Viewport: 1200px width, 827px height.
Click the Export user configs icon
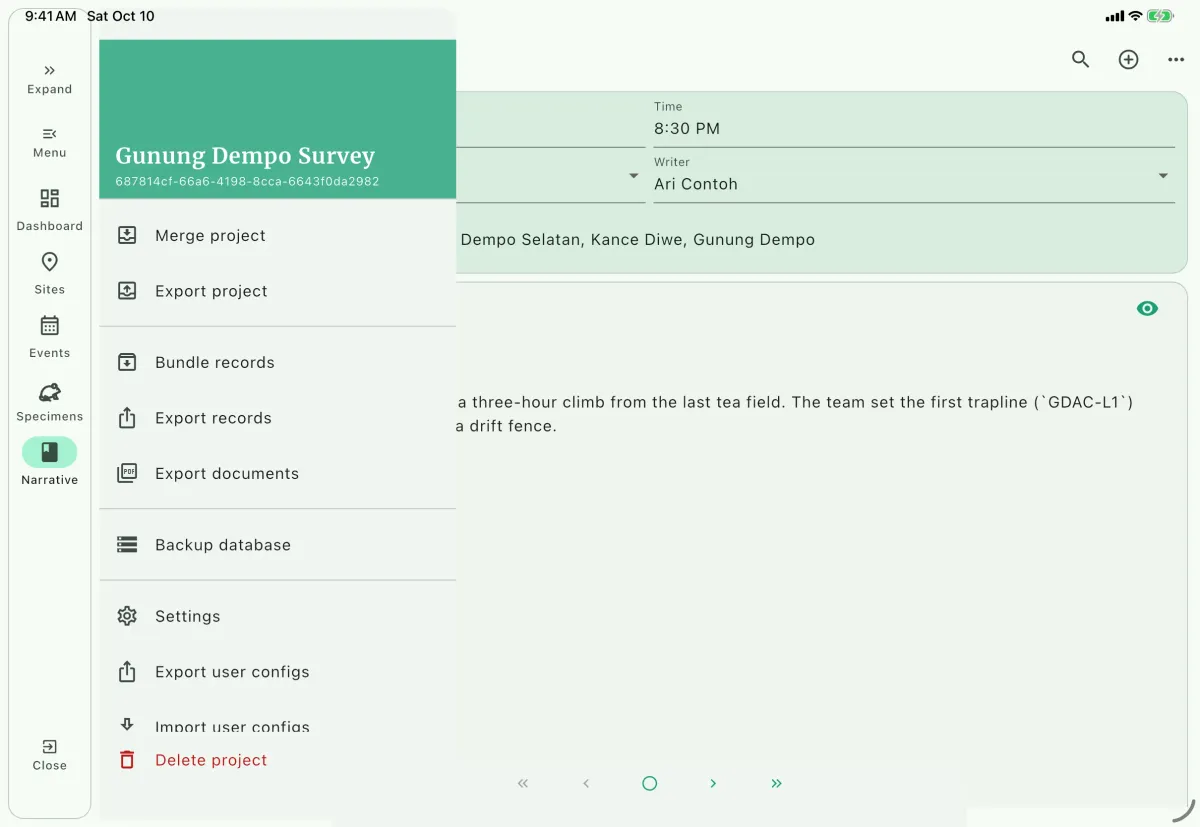[x=127, y=672]
